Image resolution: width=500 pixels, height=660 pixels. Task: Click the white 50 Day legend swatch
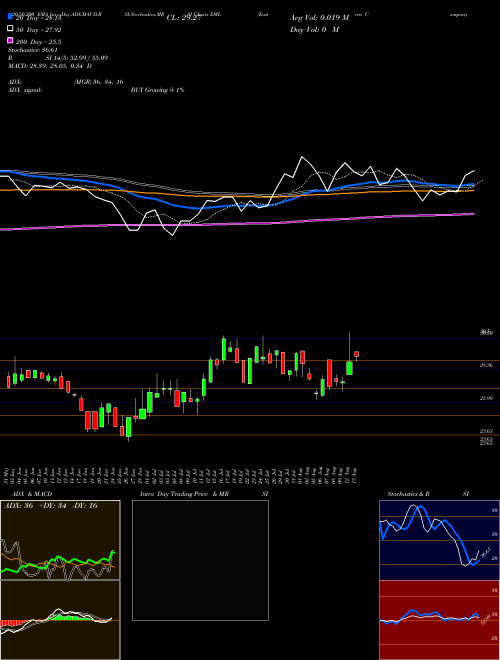11,29
